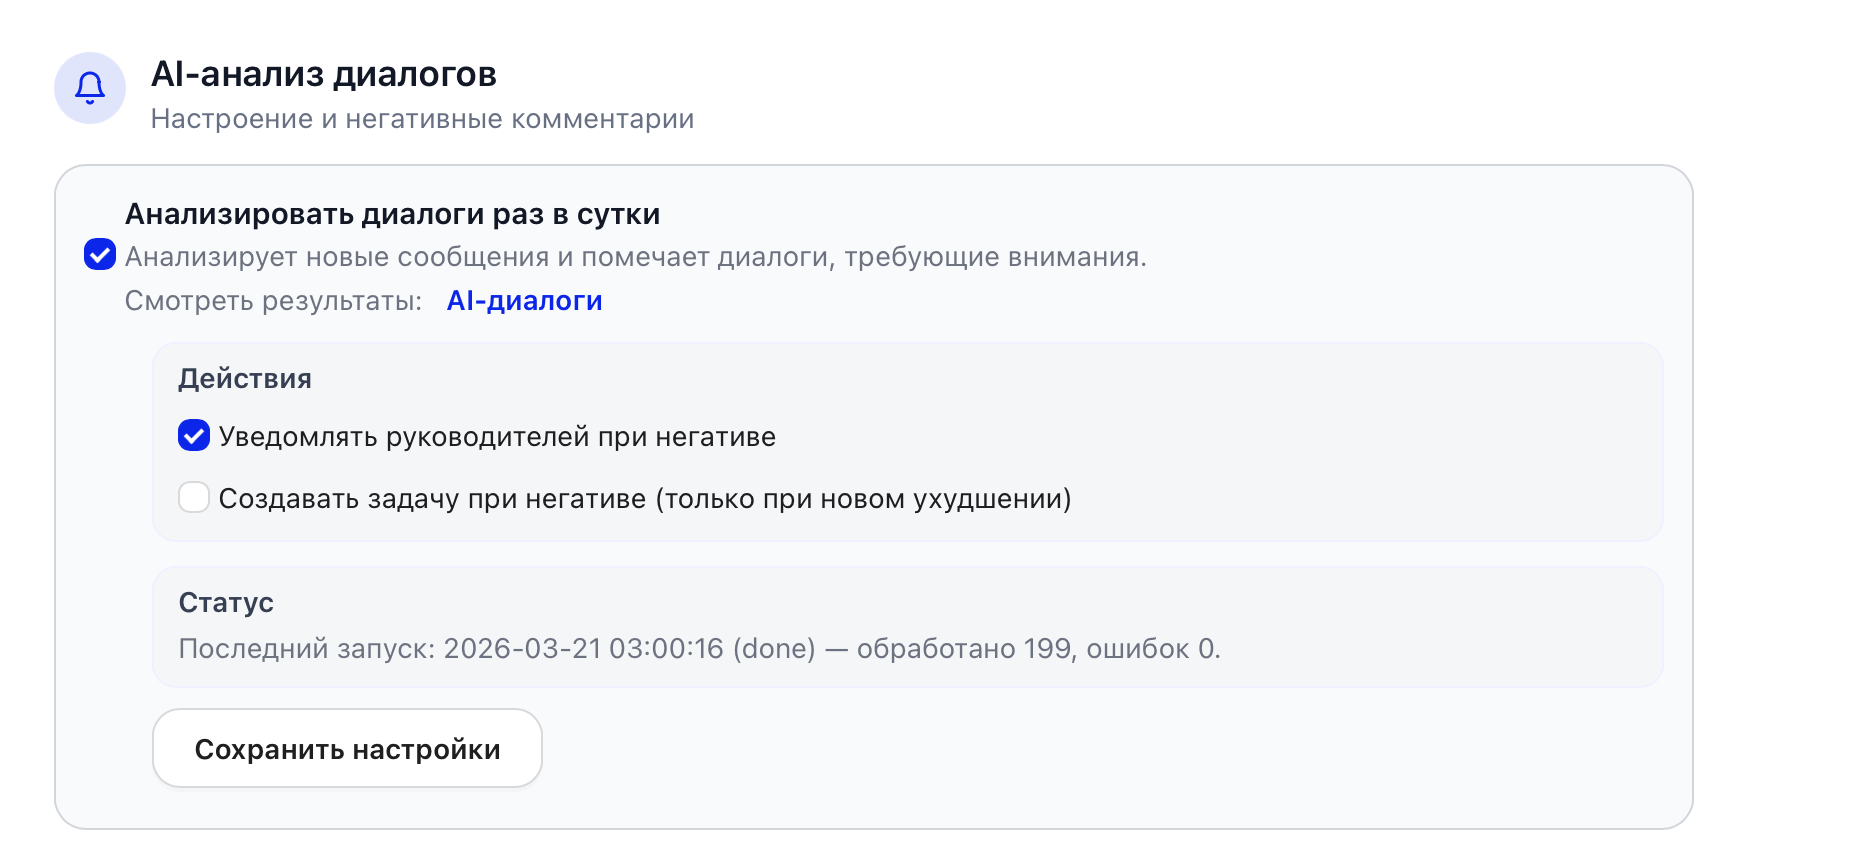The width and height of the screenshot is (1854, 868).
Task: Open the AI-диалоги results link
Action: tap(524, 301)
